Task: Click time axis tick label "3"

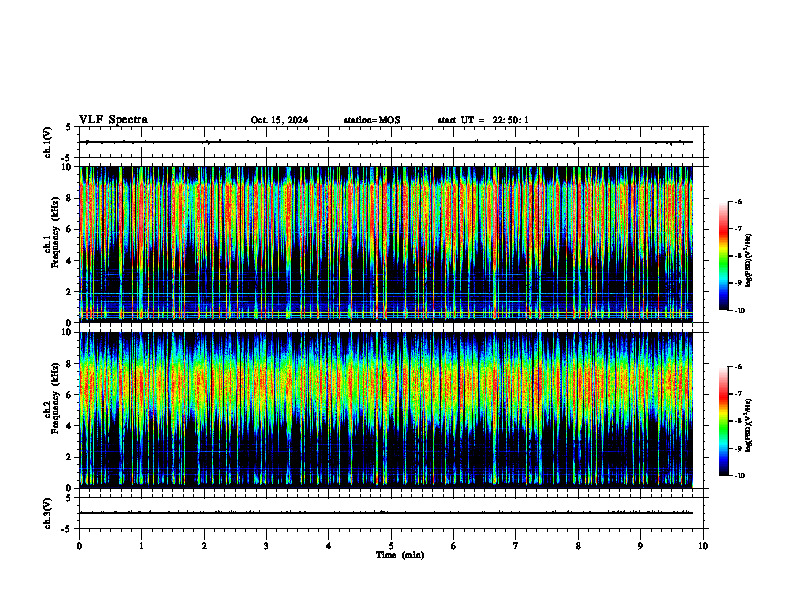Action: [x=266, y=546]
